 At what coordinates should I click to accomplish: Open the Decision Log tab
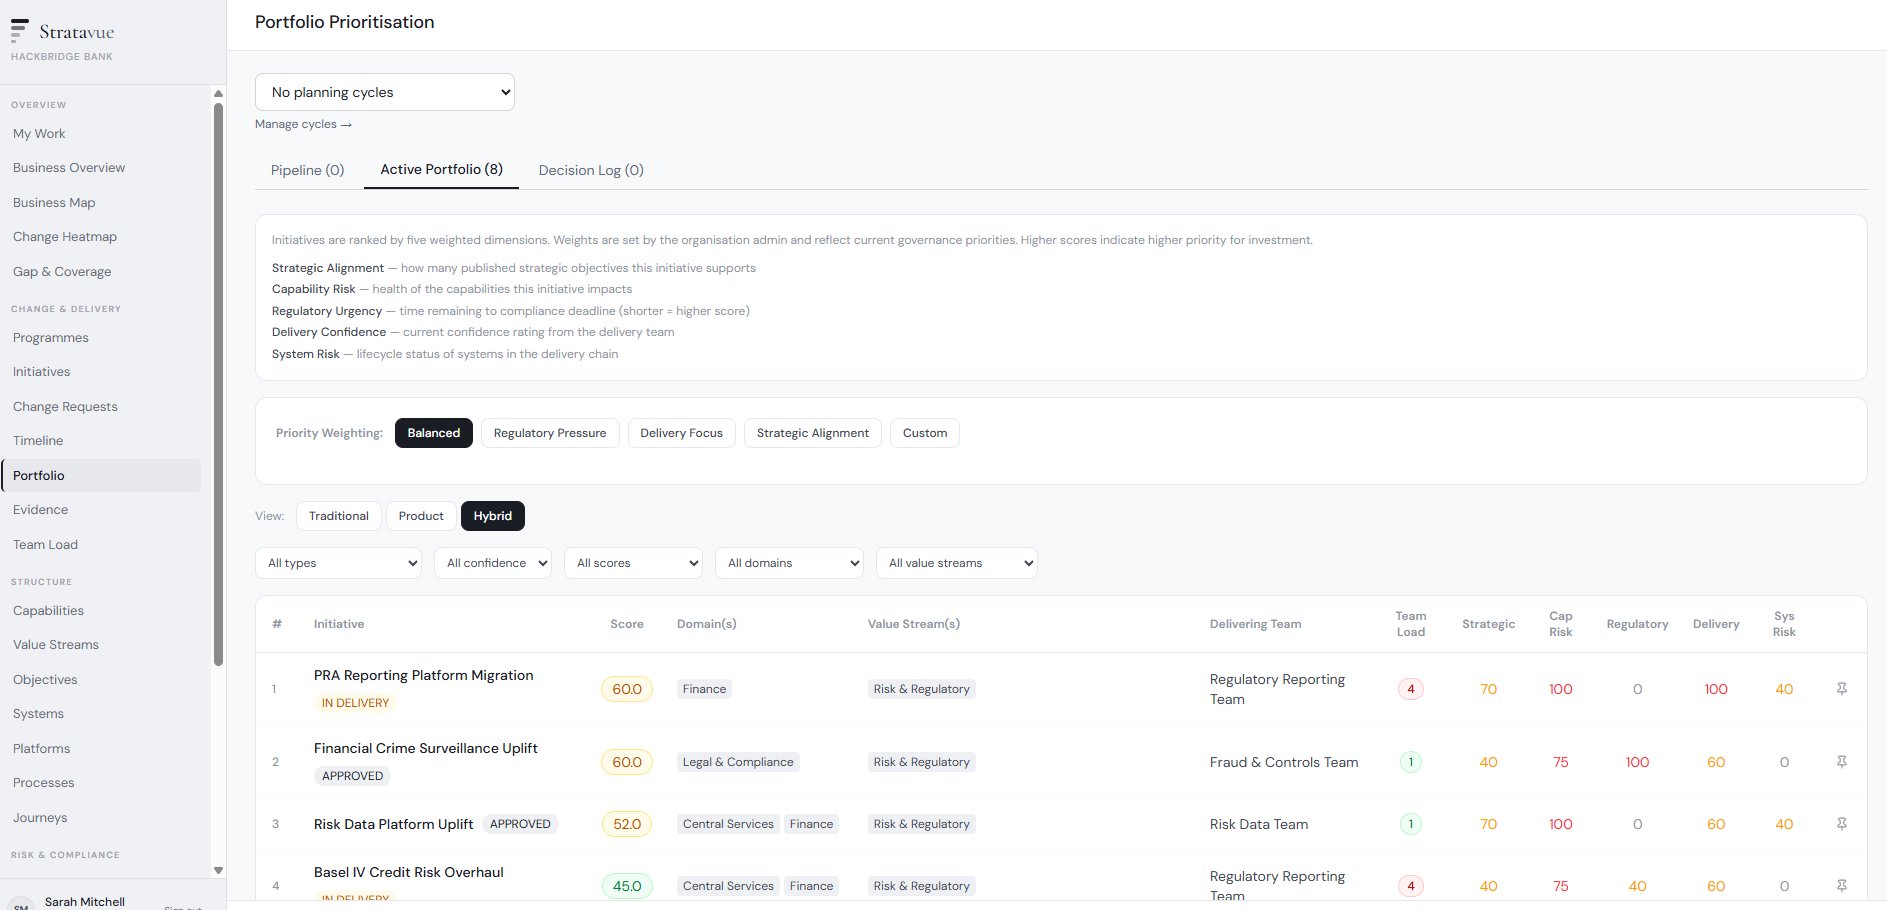591,170
